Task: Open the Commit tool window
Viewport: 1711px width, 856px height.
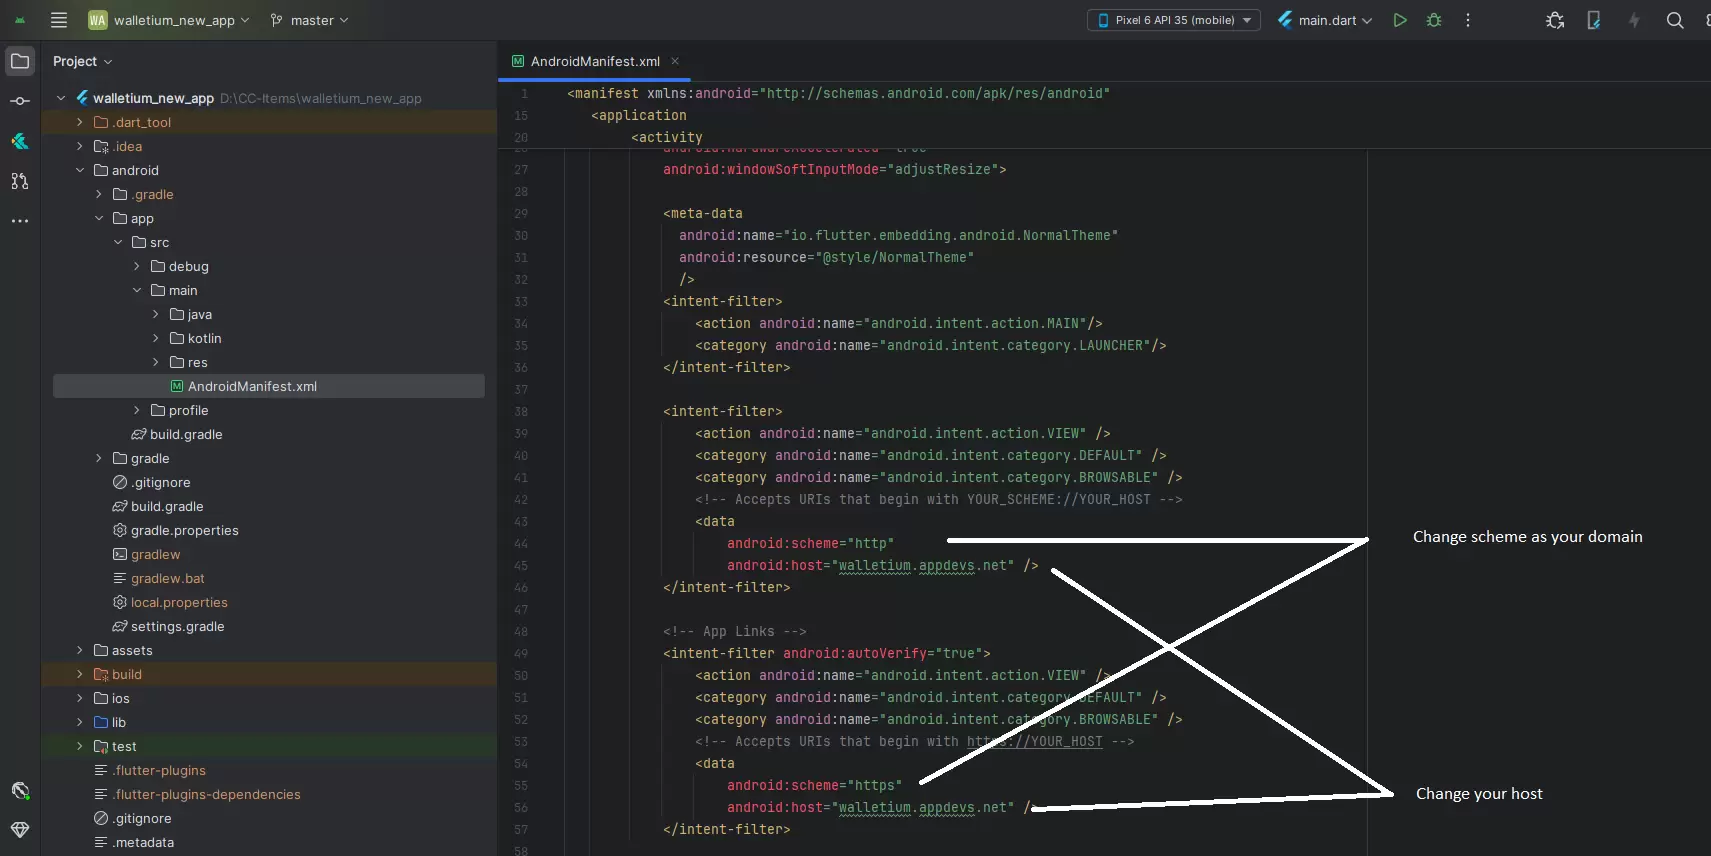Action: click(x=20, y=101)
